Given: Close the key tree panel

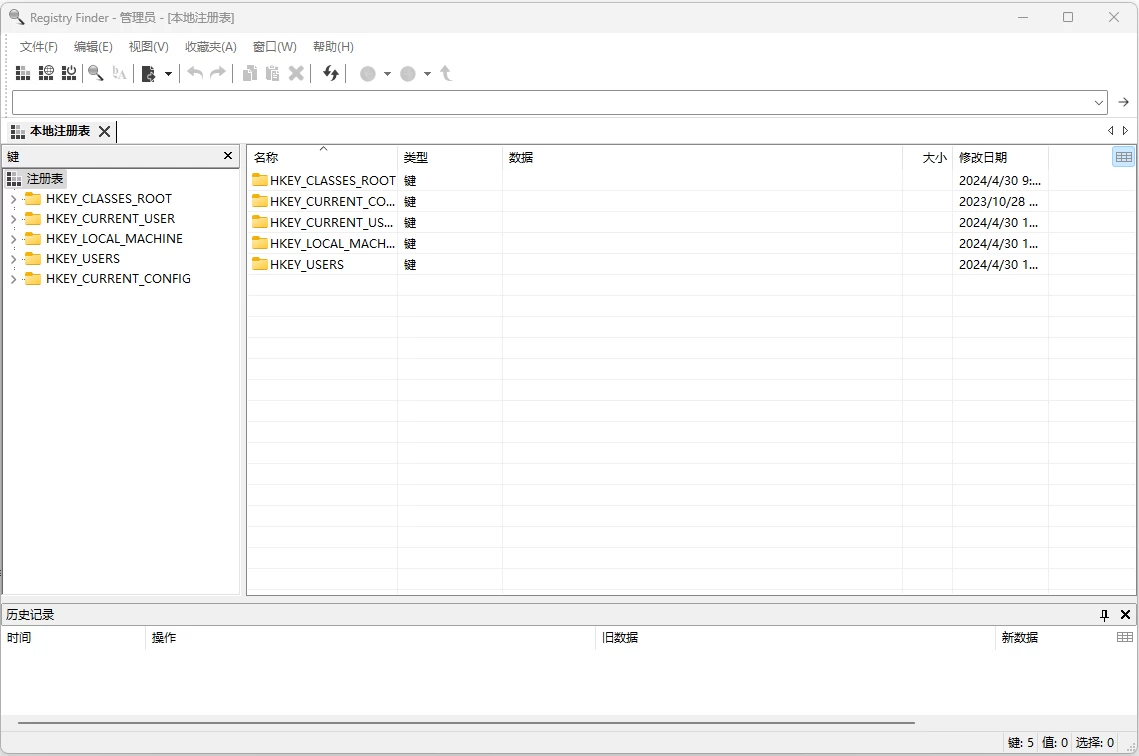Looking at the screenshot, I should 227,156.
